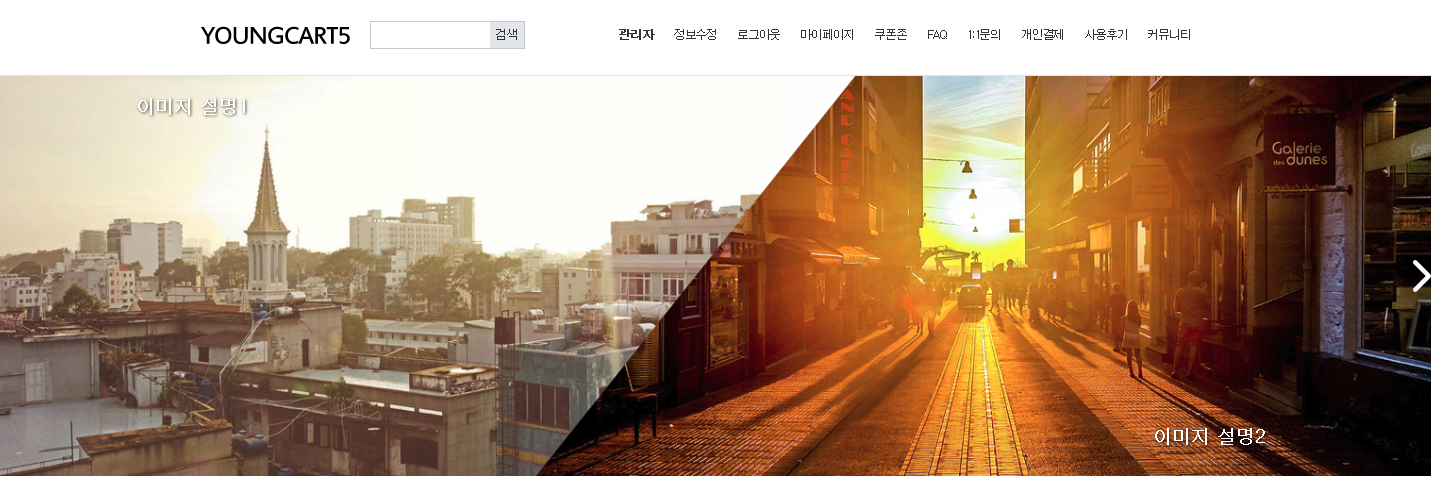View 사용후기 user reviews
The image size is (1431, 485).
(x=1106, y=35)
